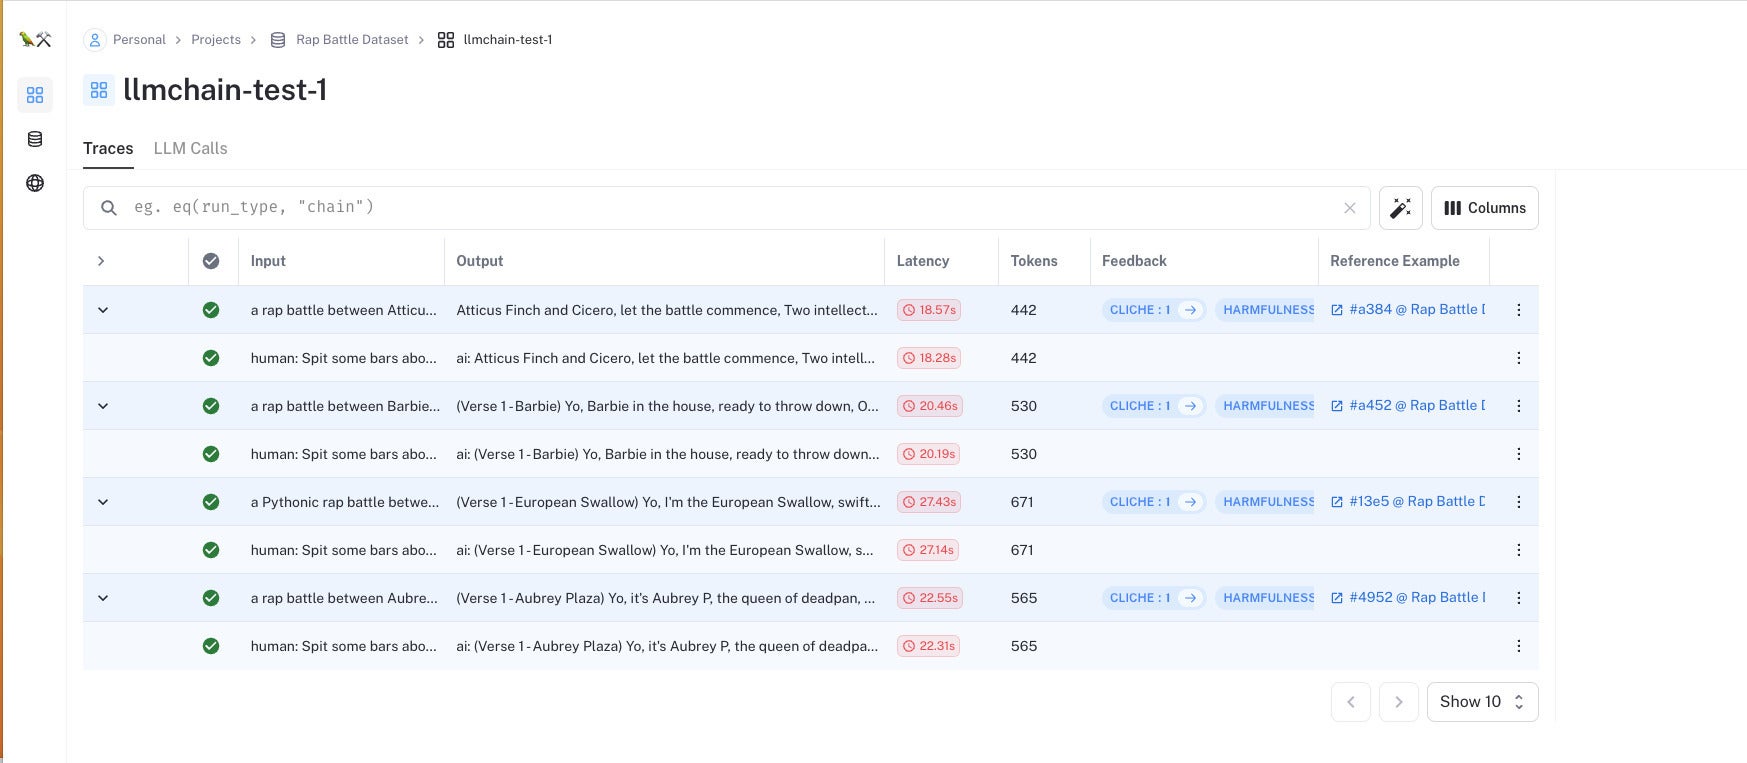Viewport: 1747px width, 763px height.
Task: Click the 27.43s latency badge
Action: [929, 502]
